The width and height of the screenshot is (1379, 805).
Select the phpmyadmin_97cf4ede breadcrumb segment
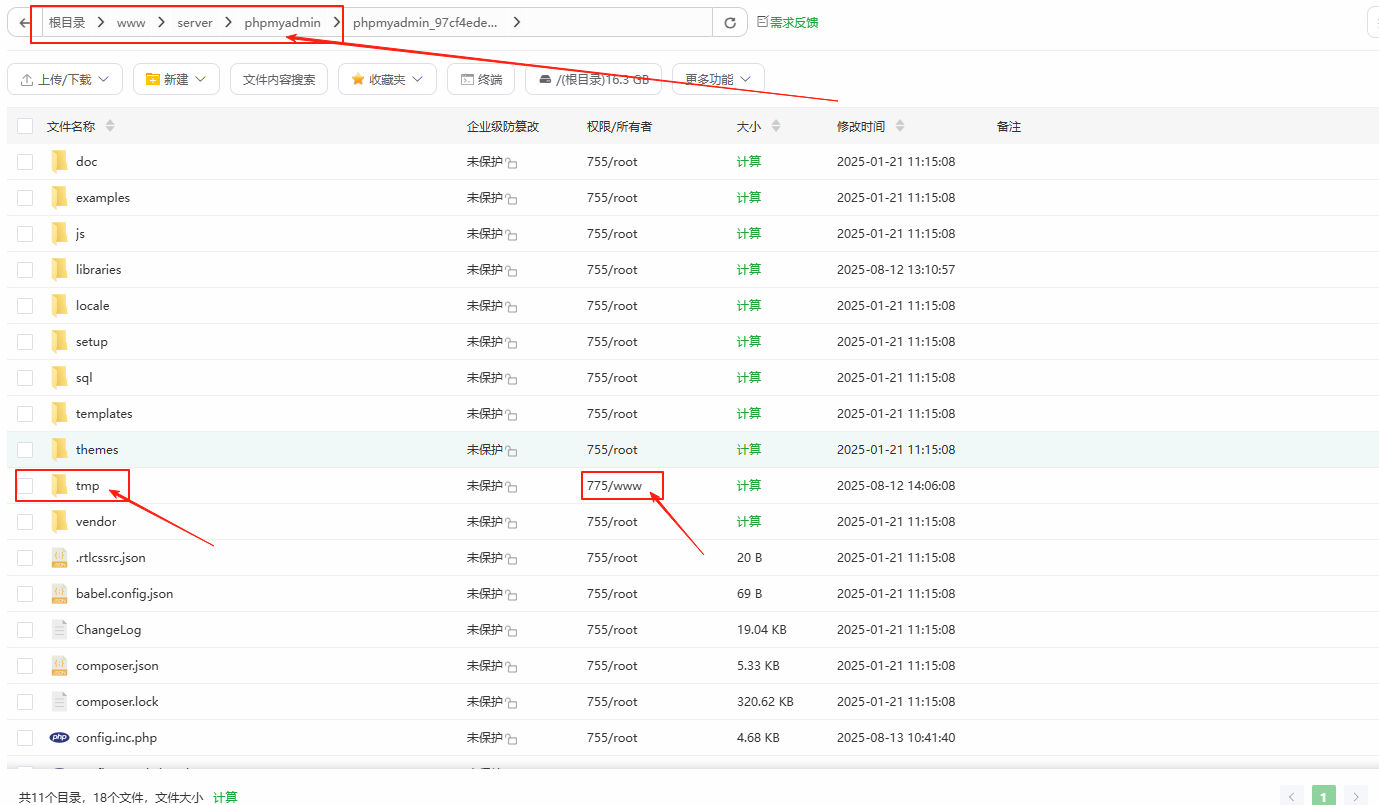click(425, 22)
